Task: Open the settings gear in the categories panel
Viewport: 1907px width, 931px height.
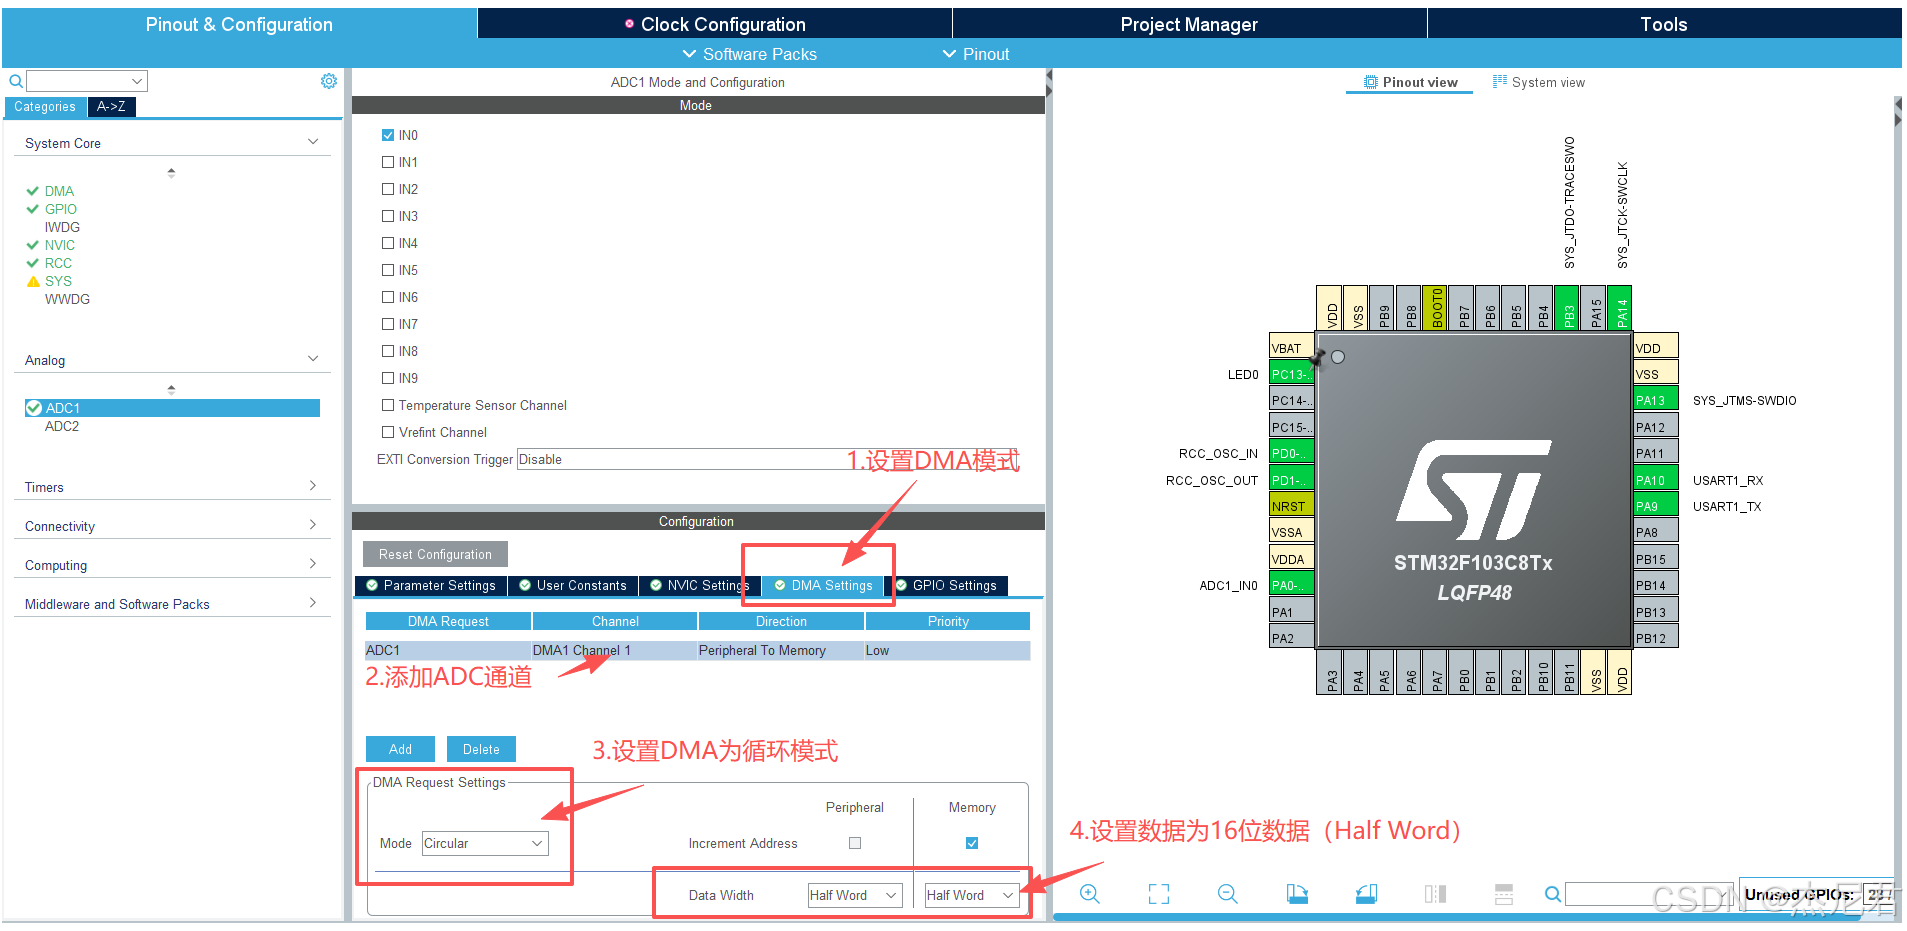Action: point(328,81)
